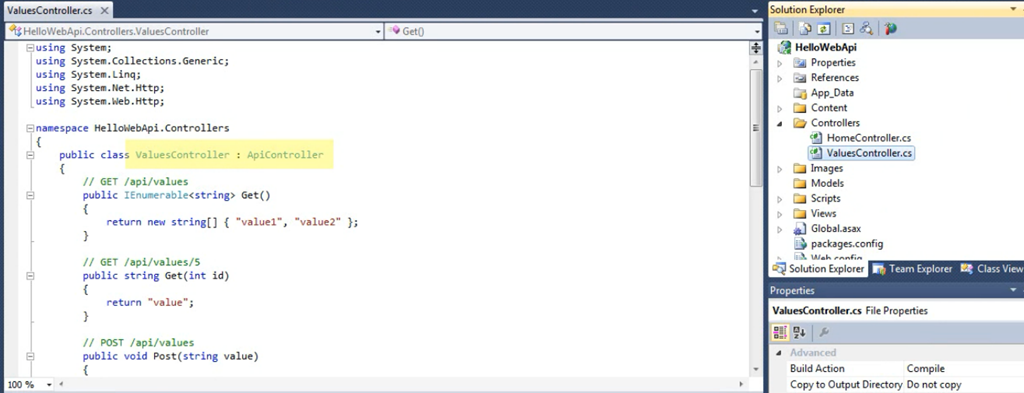This screenshot has width=1024, height=393.
Task: Collapse the namespace HelloWebApi.Controllers outlining box
Action: coord(30,128)
